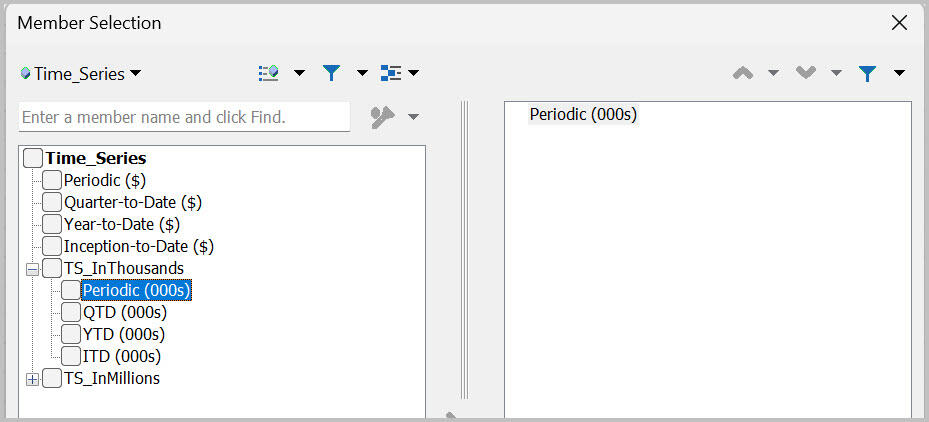Click the member name search field

point(184,117)
